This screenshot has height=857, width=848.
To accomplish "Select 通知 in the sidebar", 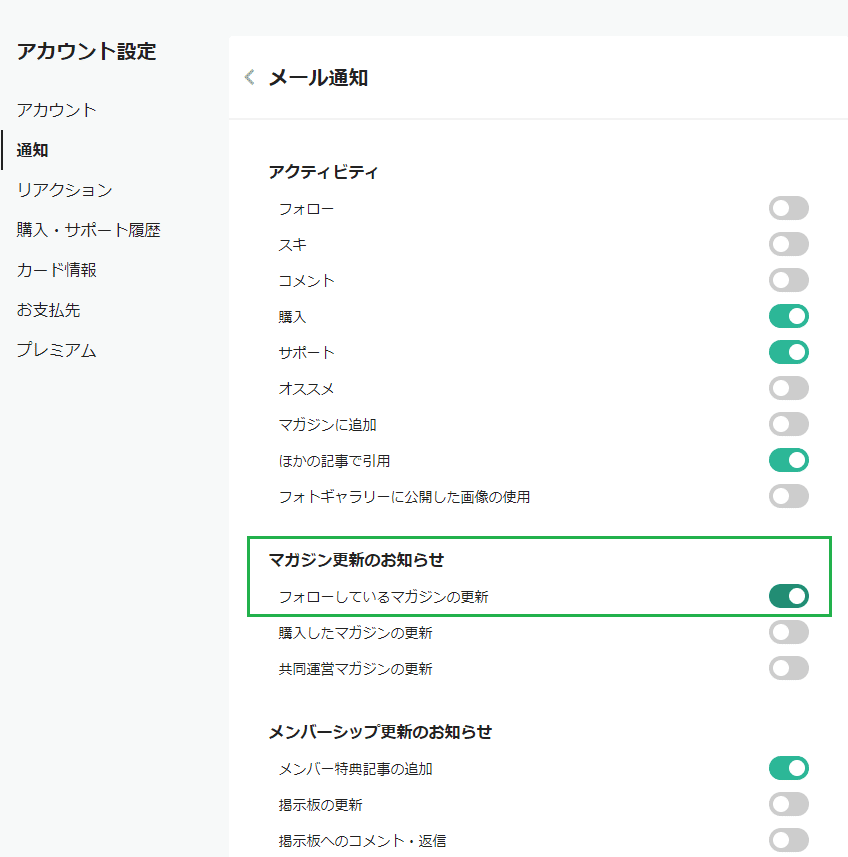I will pos(33,150).
